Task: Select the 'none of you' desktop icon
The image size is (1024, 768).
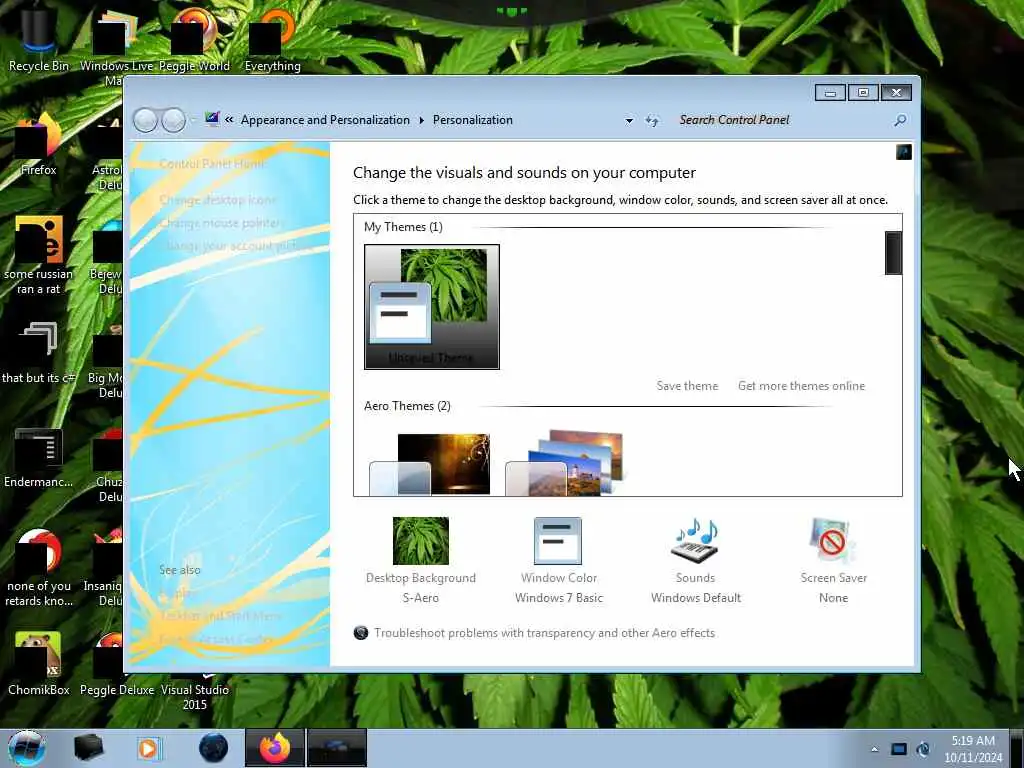Action: [x=39, y=567]
